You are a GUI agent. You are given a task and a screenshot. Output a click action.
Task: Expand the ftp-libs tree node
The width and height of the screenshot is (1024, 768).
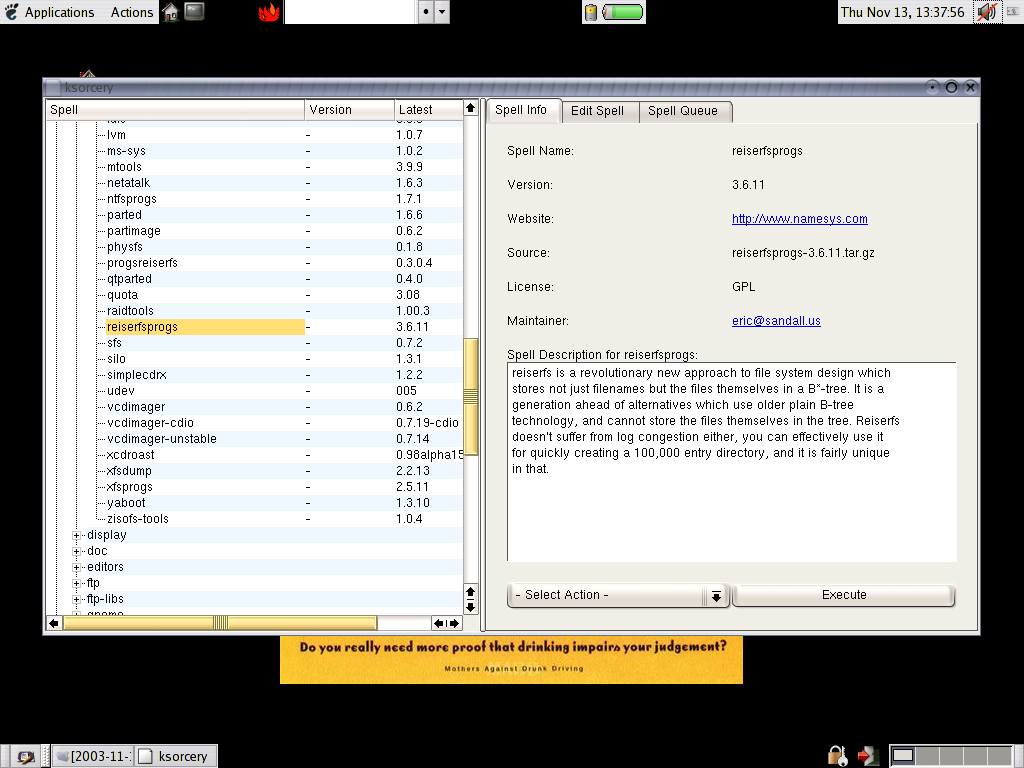pos(77,599)
